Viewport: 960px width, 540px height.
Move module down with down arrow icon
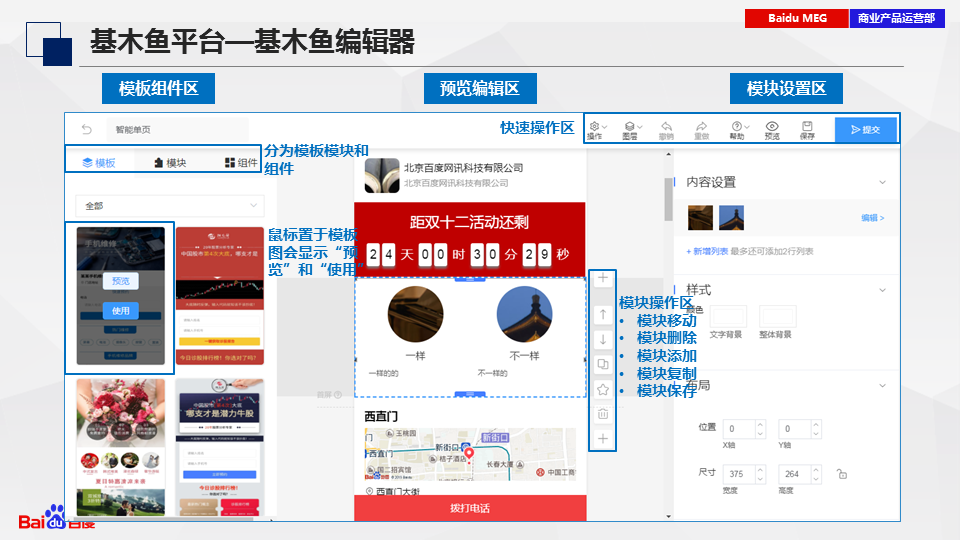pyautogui.click(x=603, y=340)
